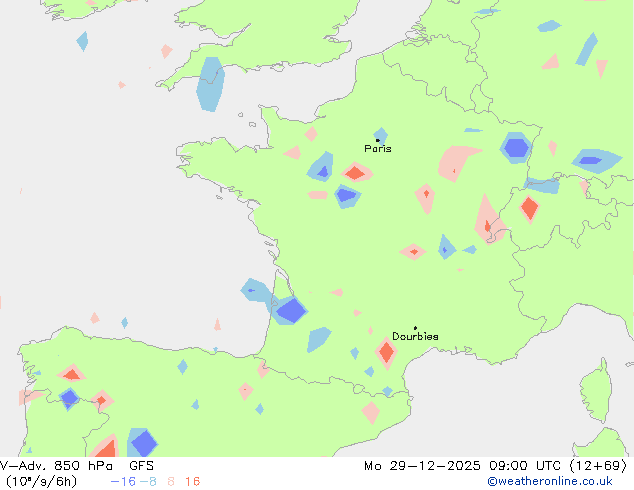This screenshot has height=490, width=634.
Task: Click the (12+69) forecast offset text
Action: [x=598, y=466]
